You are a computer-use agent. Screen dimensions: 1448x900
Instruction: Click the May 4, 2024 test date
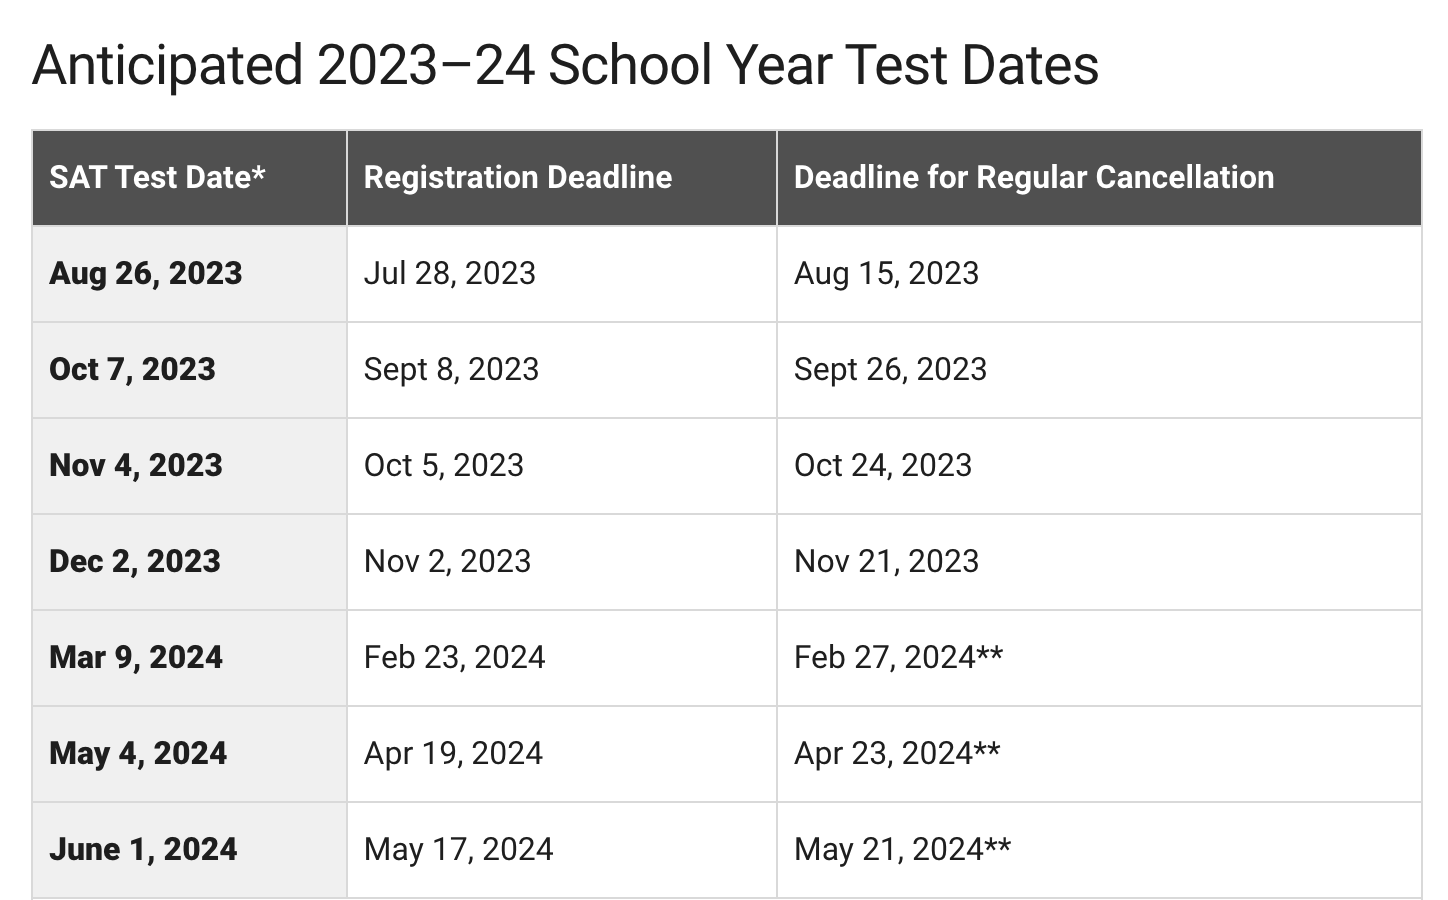[138, 753]
